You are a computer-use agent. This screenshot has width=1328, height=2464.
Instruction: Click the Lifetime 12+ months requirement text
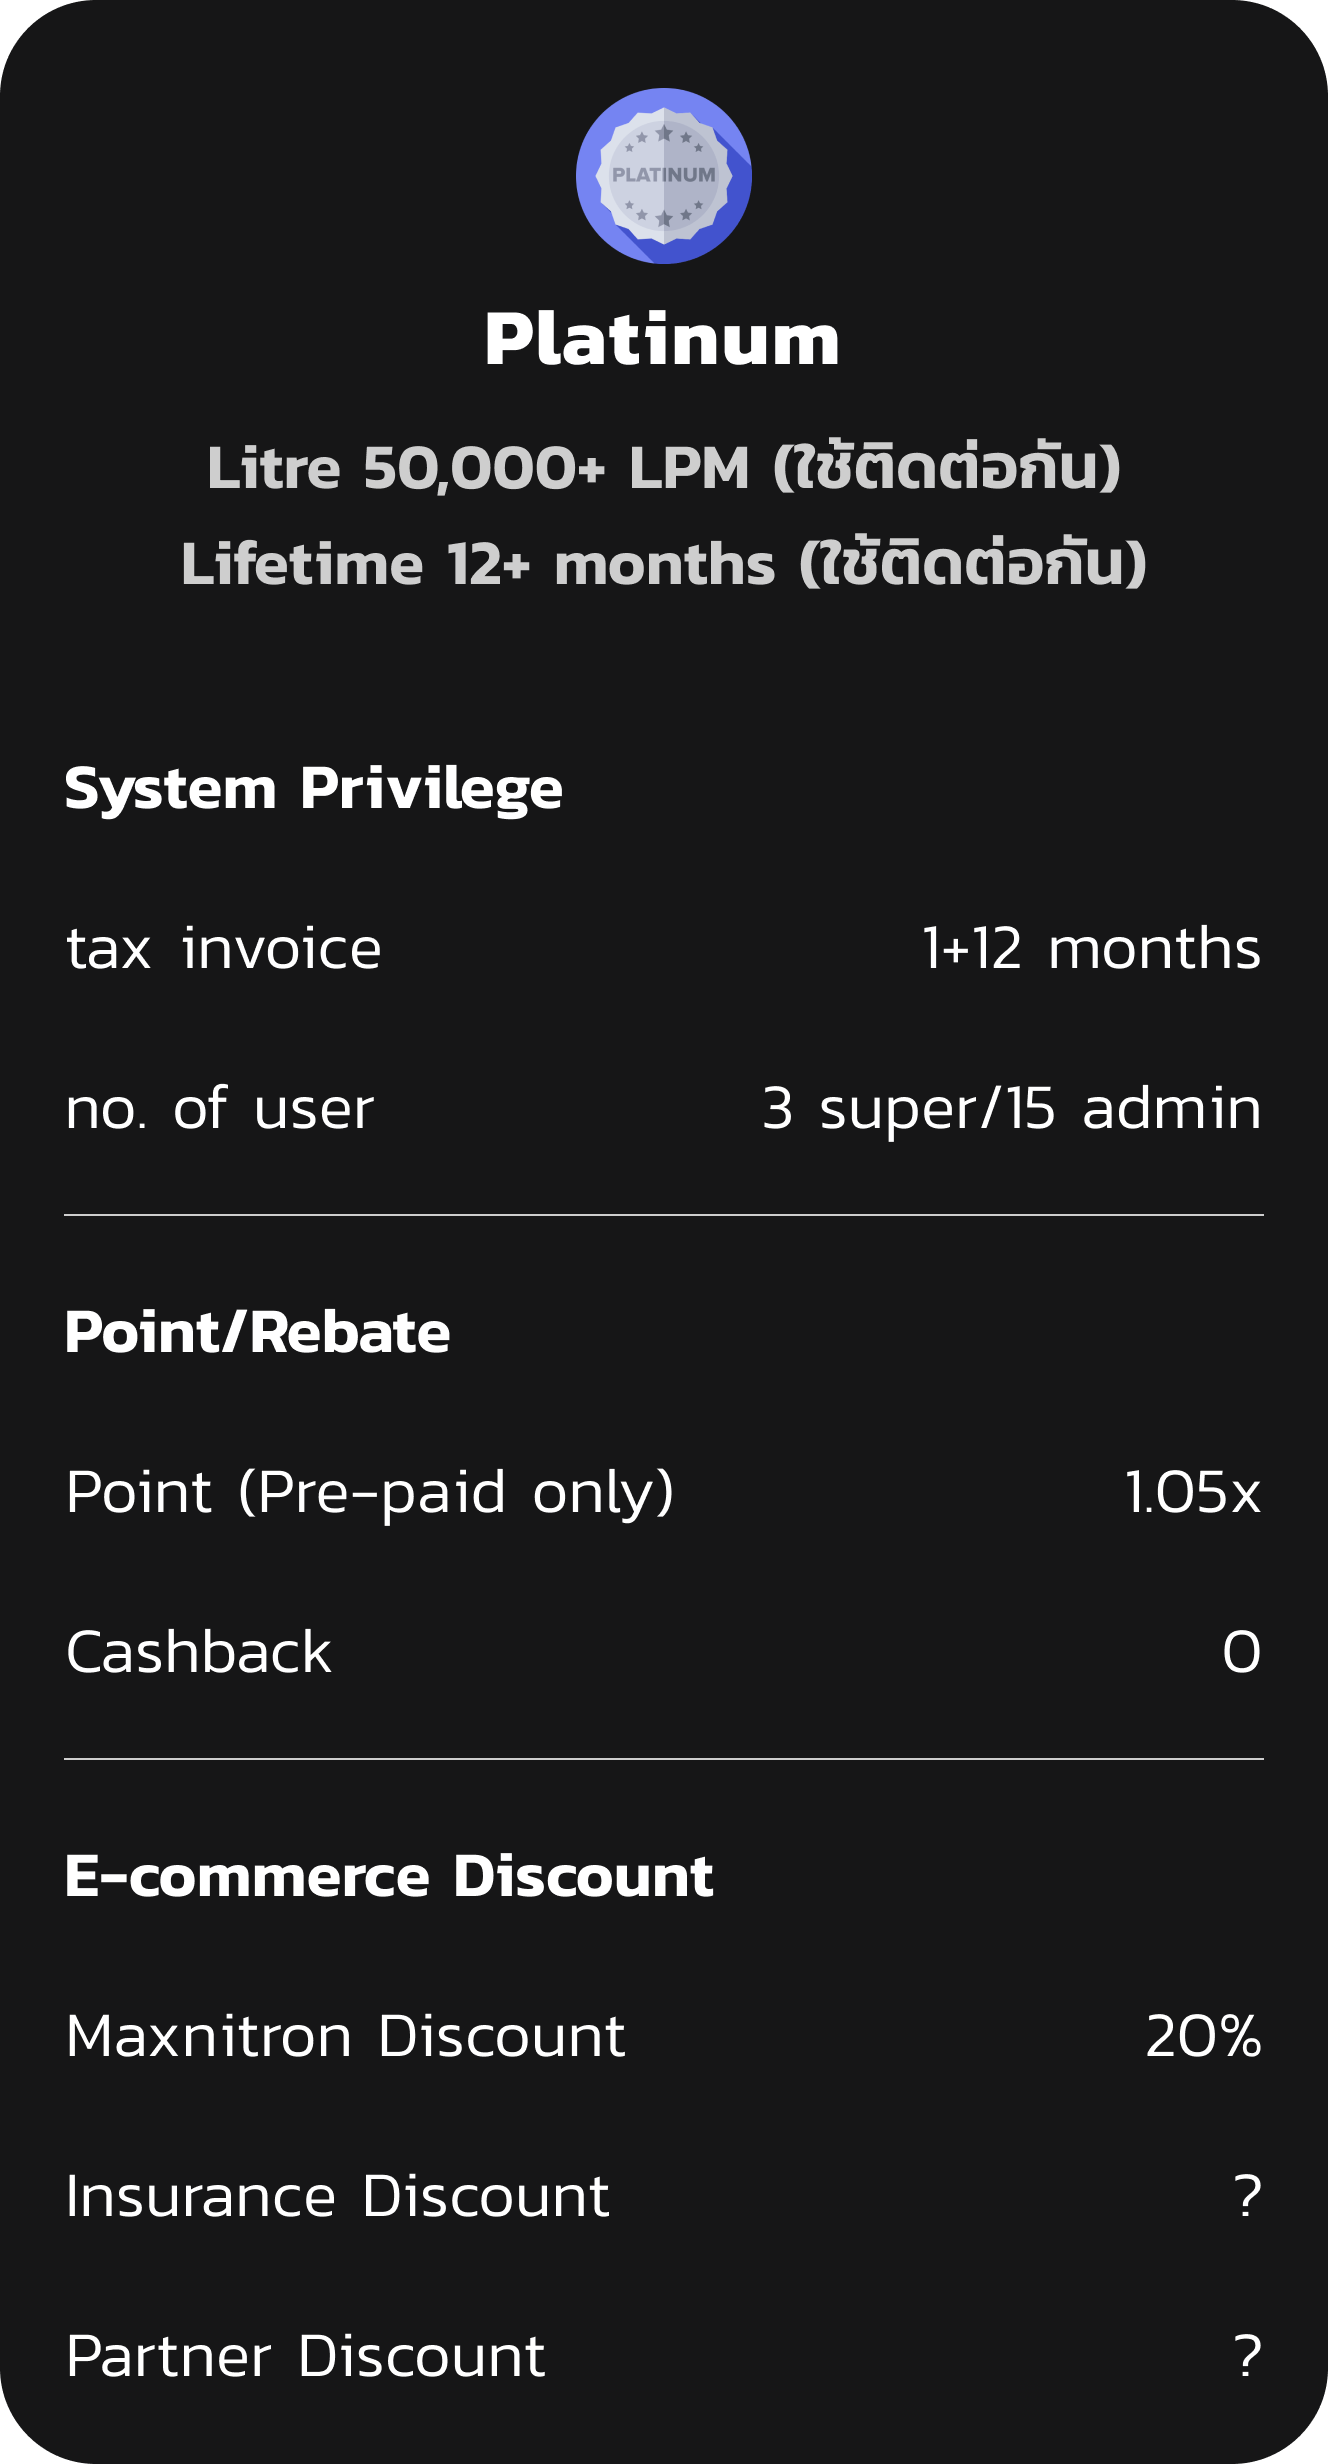(664, 564)
